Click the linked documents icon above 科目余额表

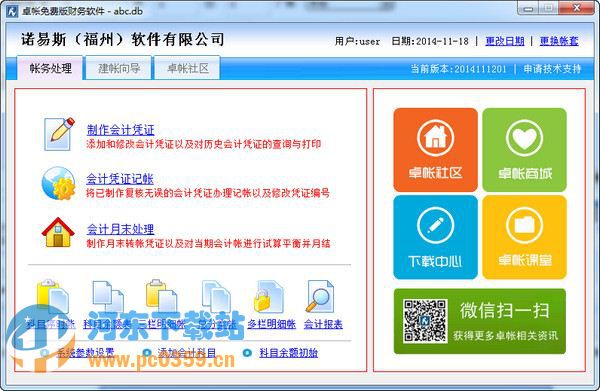tap(108, 297)
